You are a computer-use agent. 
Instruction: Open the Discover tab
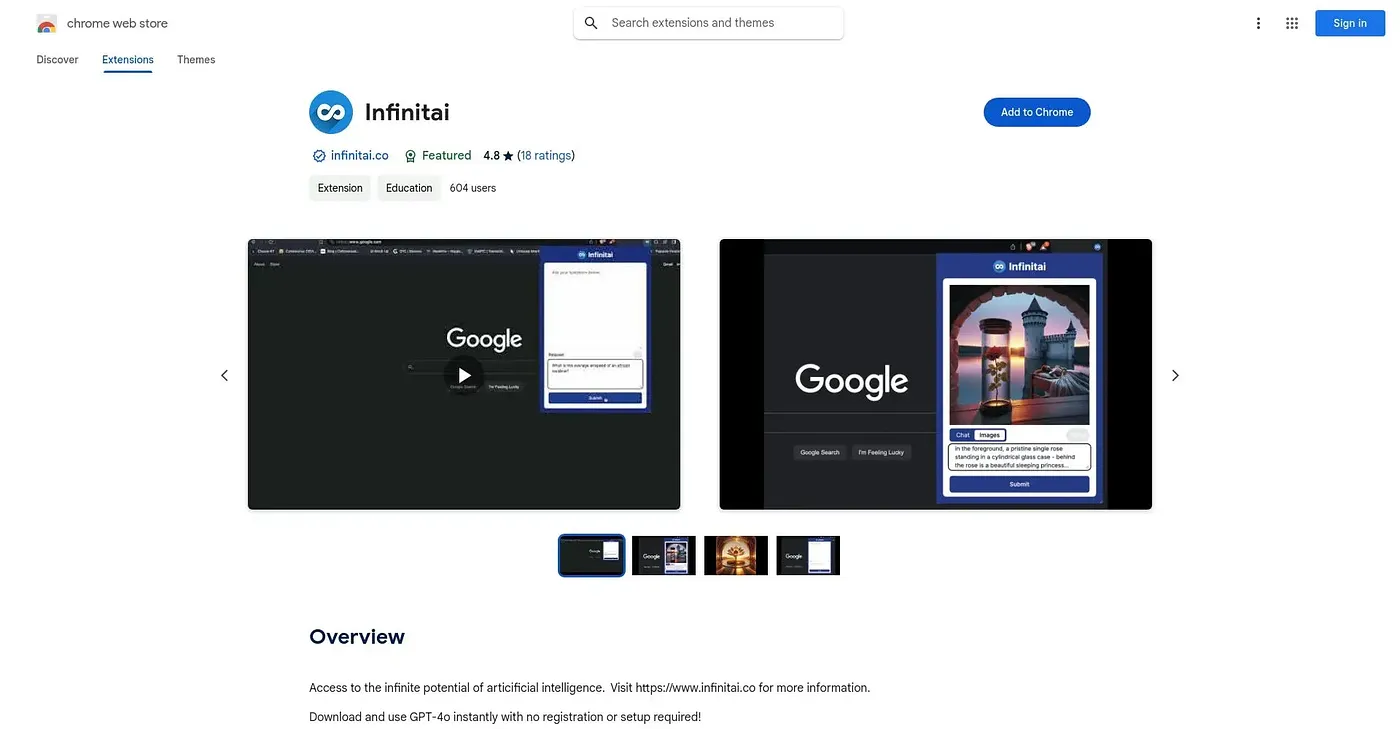point(57,60)
